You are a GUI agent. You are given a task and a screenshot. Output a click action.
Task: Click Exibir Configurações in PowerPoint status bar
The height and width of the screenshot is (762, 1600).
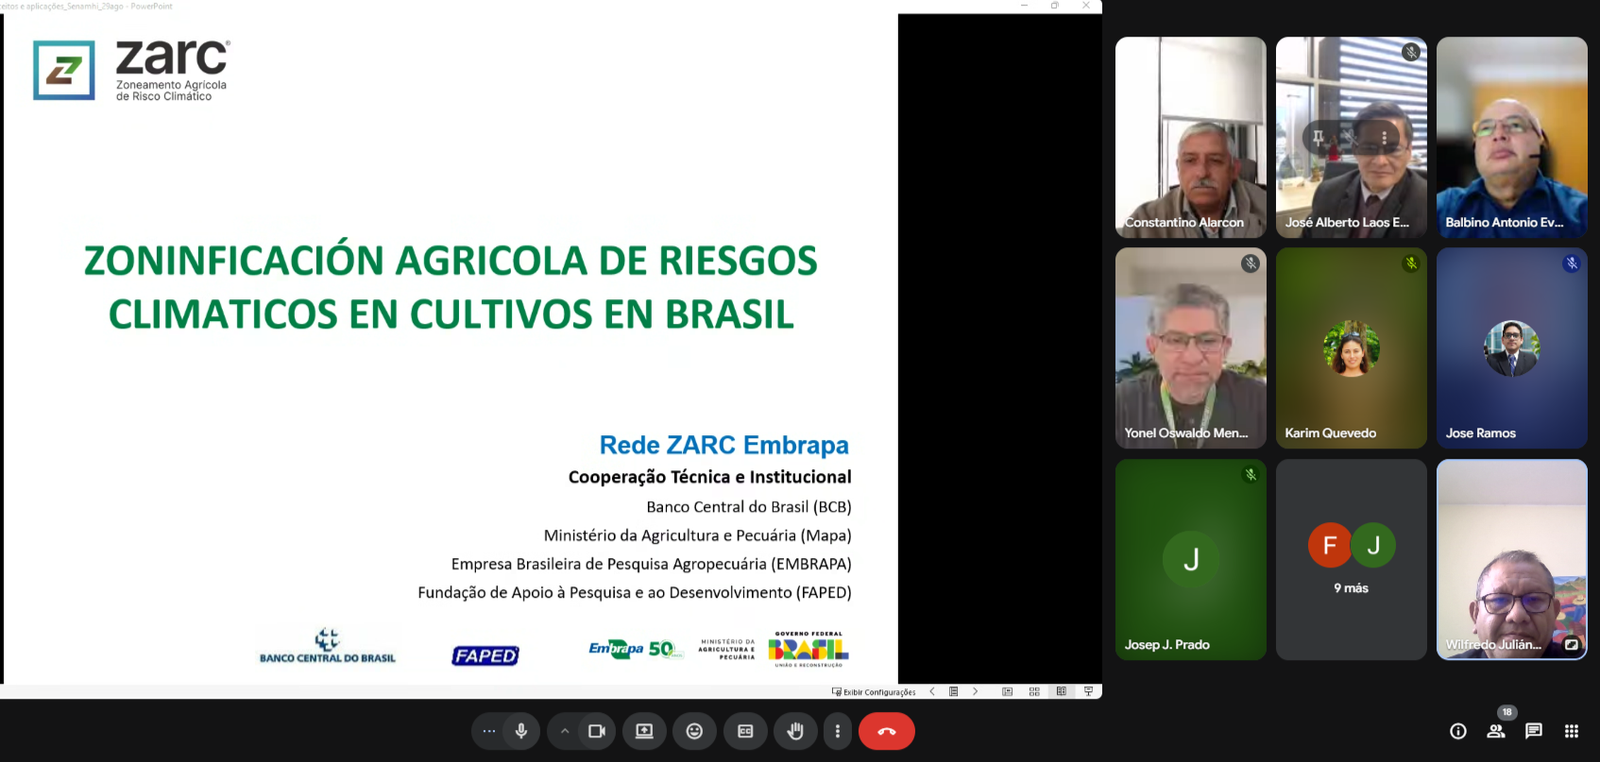tap(874, 692)
